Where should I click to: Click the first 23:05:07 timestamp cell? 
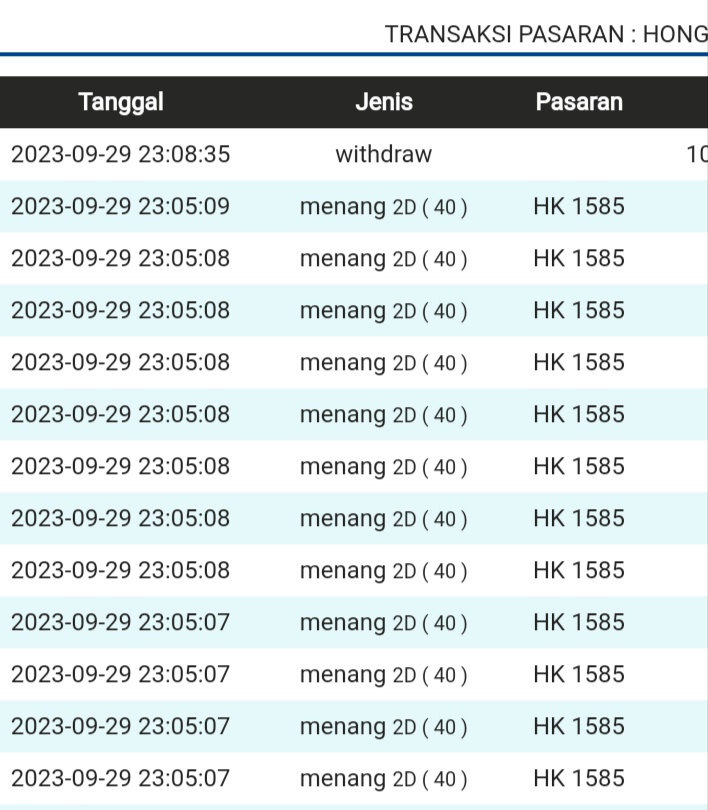(x=121, y=623)
